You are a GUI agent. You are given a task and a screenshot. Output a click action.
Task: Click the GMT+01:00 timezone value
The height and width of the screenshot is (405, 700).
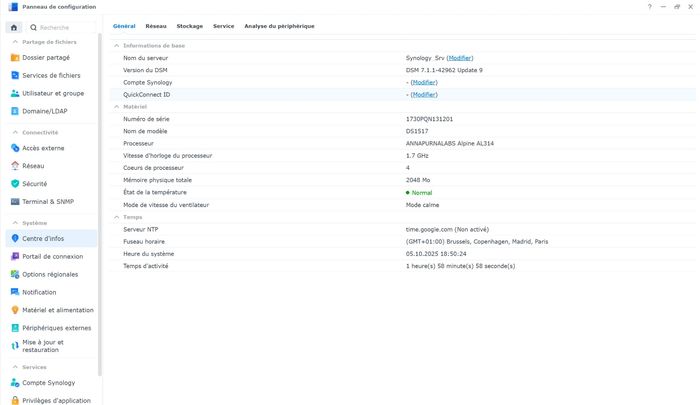[x=477, y=242]
